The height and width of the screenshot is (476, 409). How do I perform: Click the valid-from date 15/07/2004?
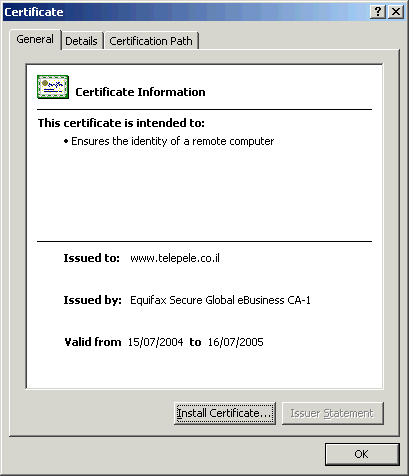(156, 342)
